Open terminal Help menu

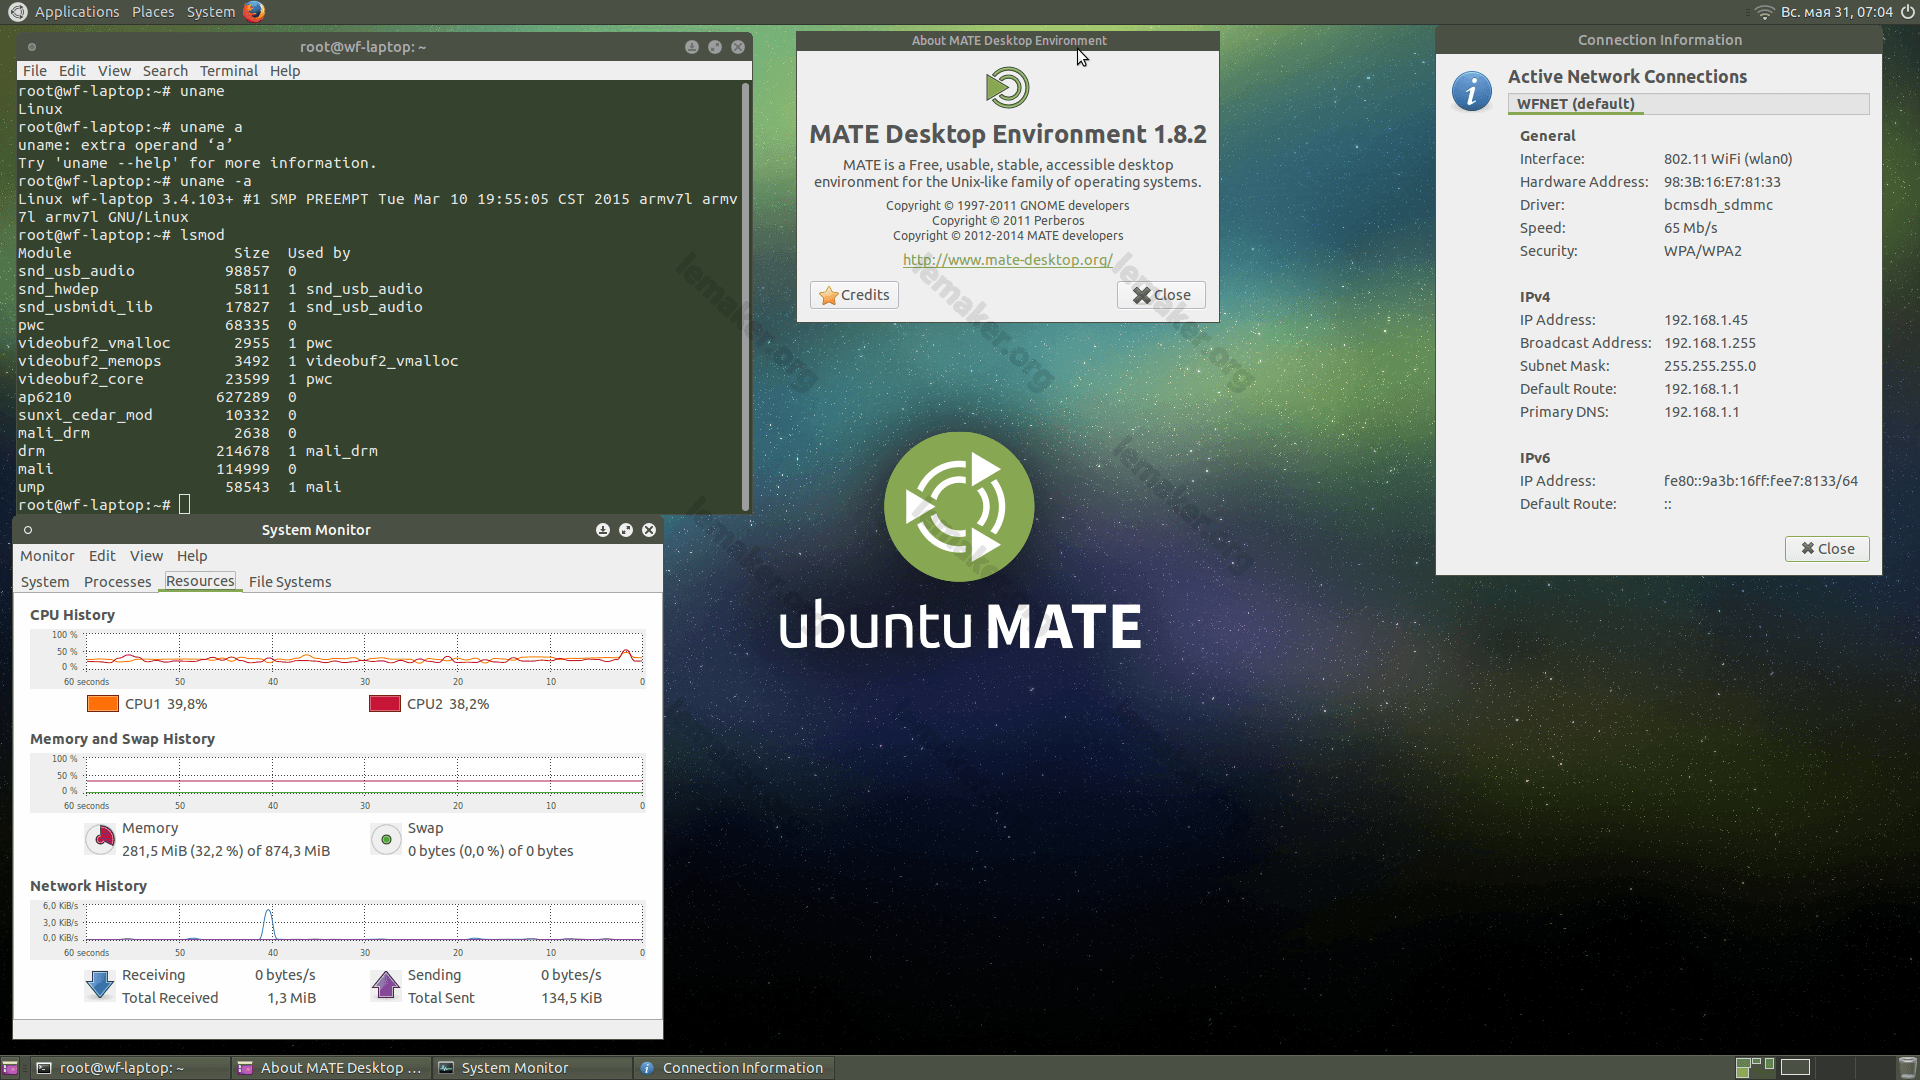coord(285,71)
